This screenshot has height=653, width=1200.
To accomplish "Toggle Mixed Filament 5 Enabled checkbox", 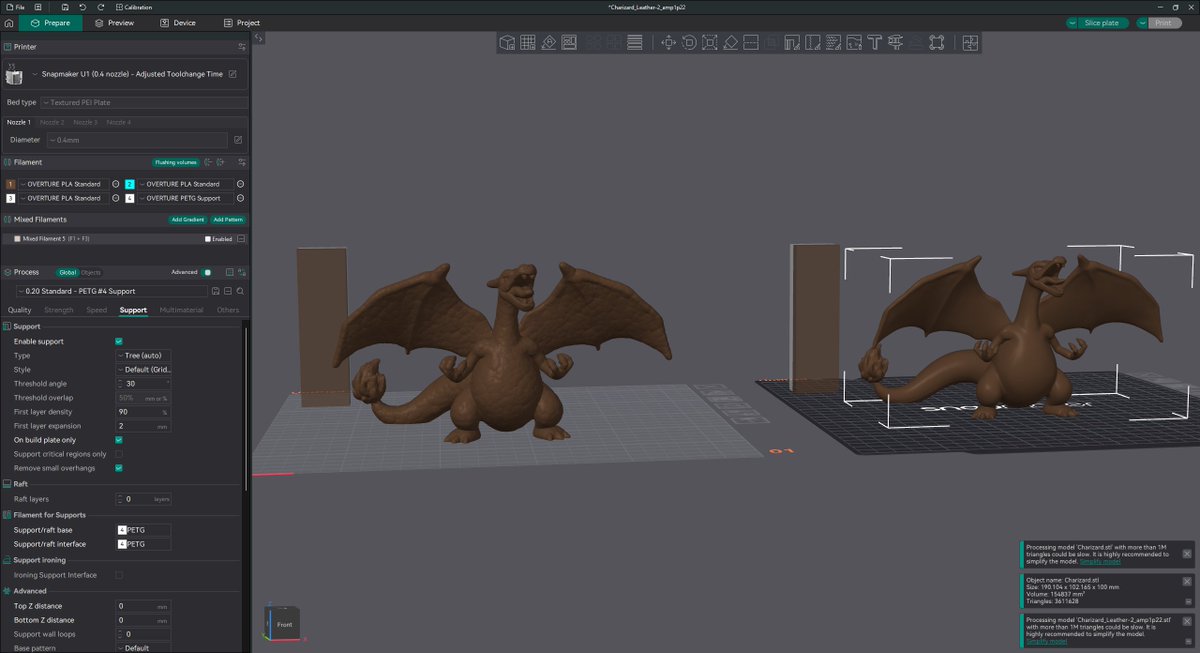I will pos(208,239).
